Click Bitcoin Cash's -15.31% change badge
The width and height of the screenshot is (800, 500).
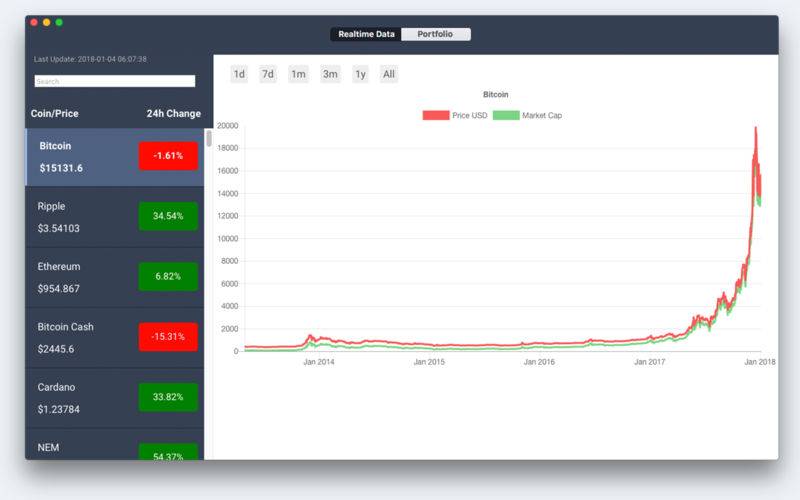pos(168,337)
